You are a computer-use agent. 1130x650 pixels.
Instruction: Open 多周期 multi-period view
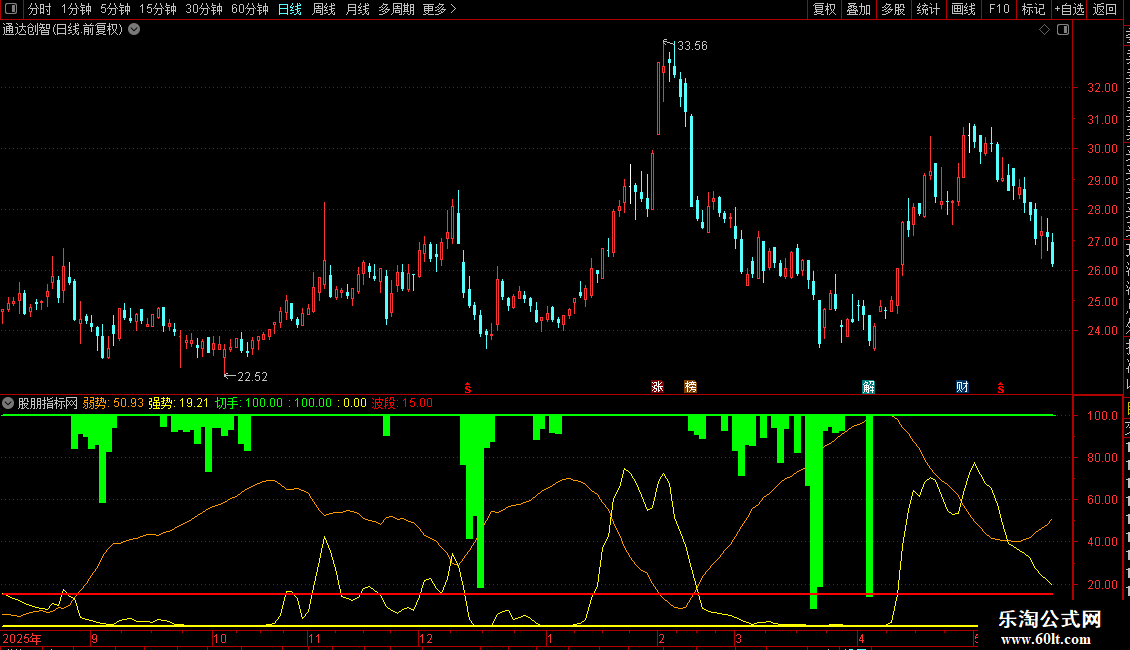pos(396,9)
